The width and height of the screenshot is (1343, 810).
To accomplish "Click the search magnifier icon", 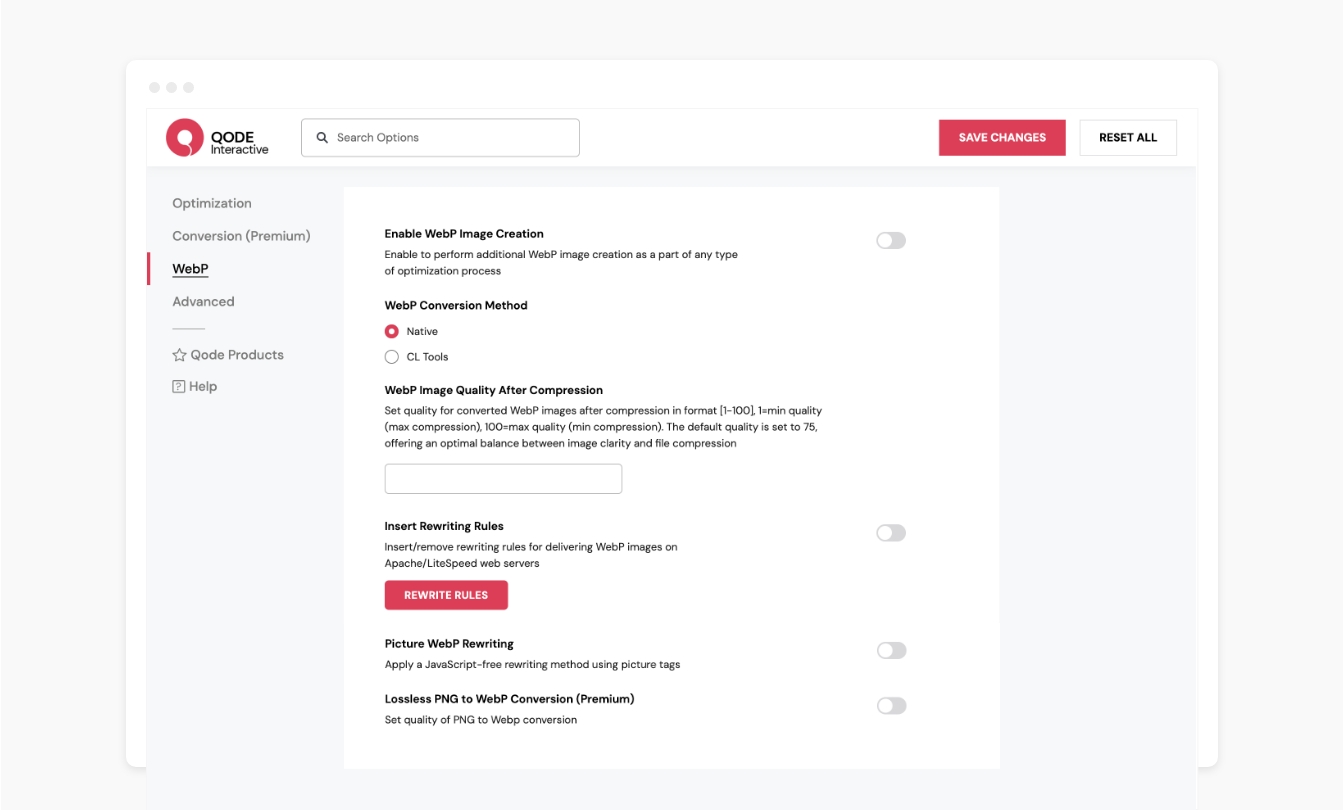I will pyautogui.click(x=322, y=138).
